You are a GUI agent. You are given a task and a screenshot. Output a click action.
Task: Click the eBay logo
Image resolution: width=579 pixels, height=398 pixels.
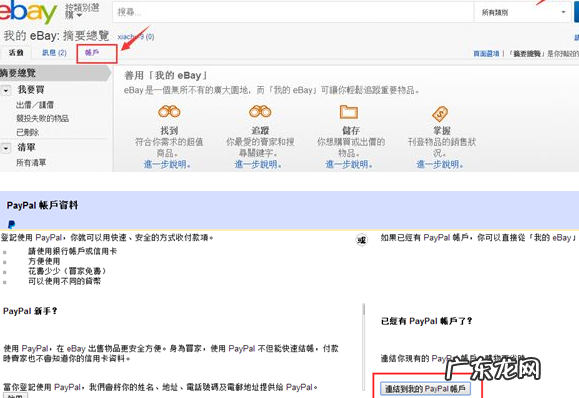(28, 12)
